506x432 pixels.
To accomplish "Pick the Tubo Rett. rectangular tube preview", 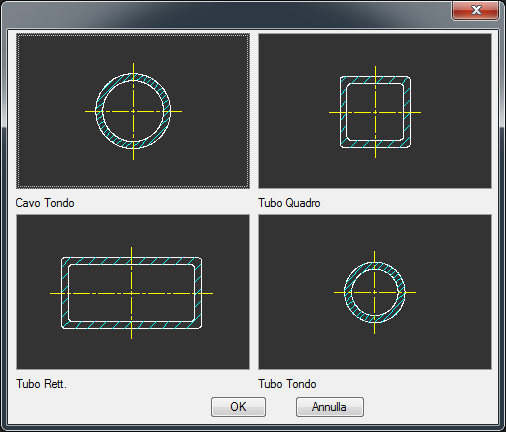I will click(x=133, y=292).
